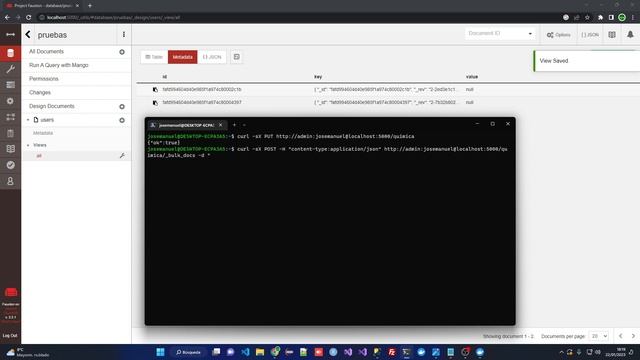The height and width of the screenshot is (360, 640).
Task: Switch to Metadata layout
Action: pos(182,57)
